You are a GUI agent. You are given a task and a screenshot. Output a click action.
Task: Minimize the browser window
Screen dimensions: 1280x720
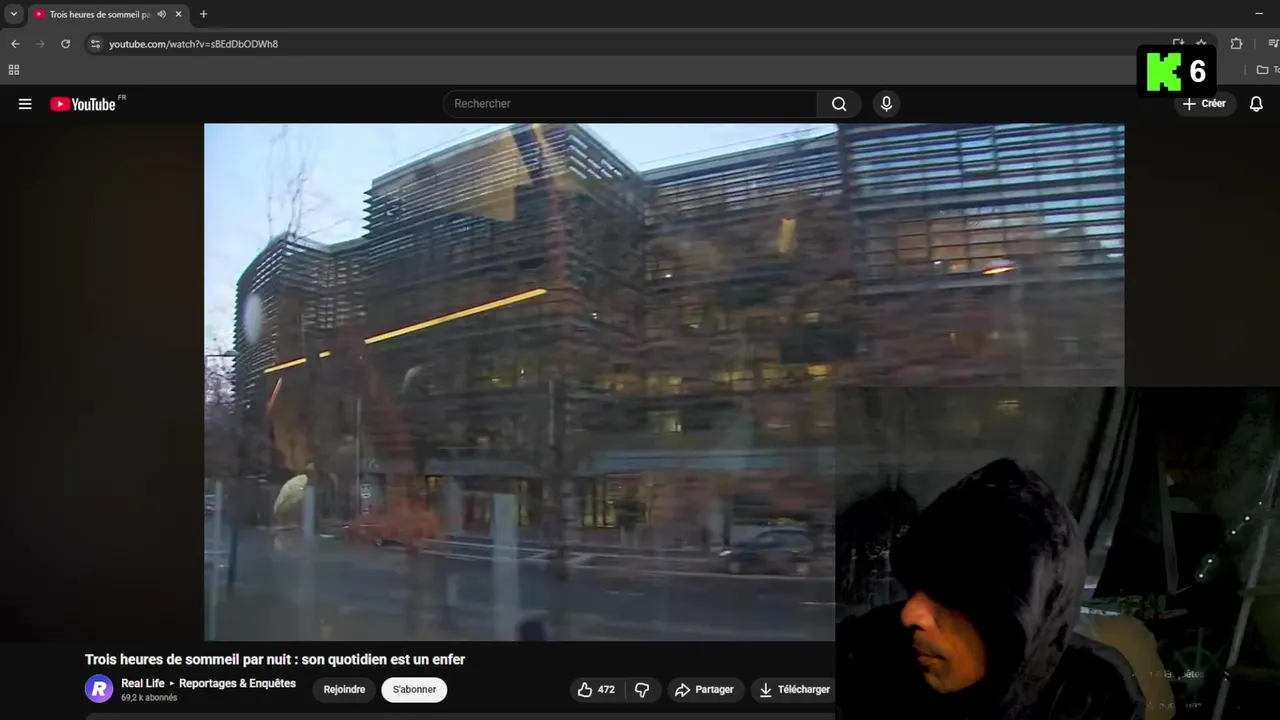click(x=1258, y=14)
